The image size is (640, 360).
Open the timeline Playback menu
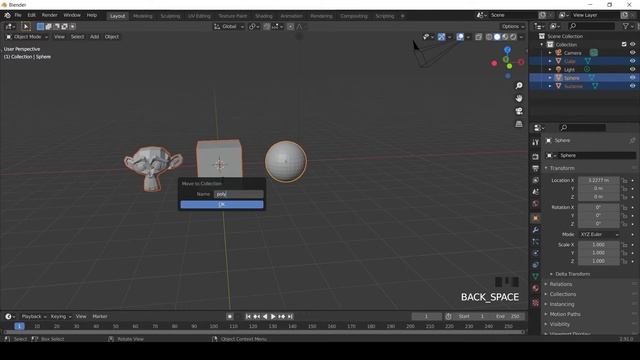33,316
